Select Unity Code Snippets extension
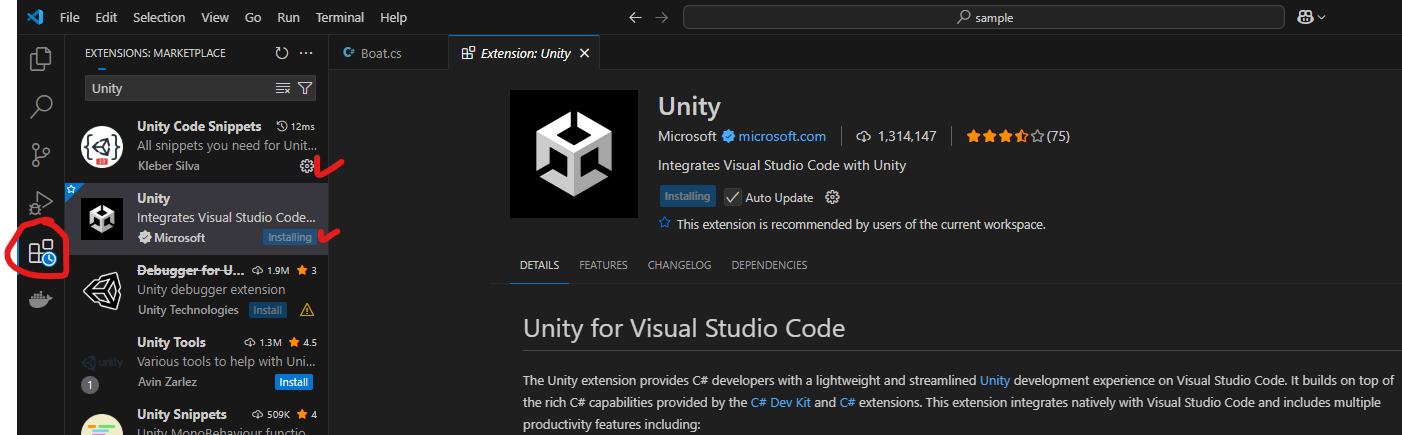Viewport: 1402px width, 435px height. tap(197, 147)
